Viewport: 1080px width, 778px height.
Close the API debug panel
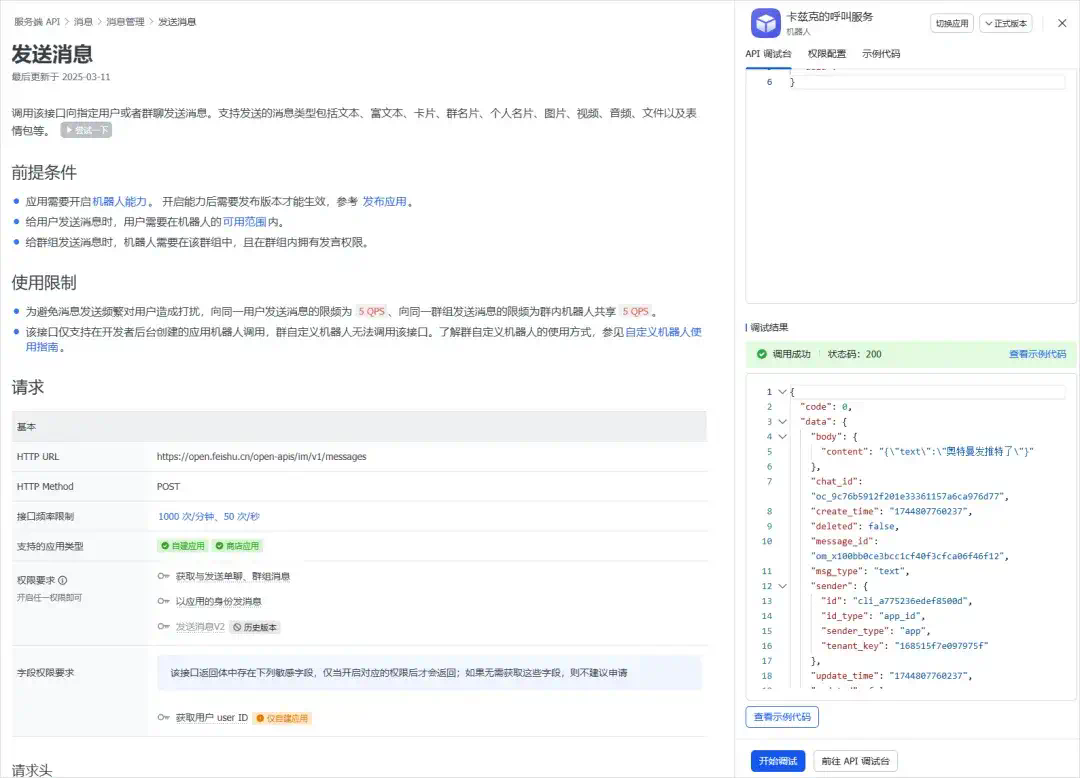tap(1062, 23)
